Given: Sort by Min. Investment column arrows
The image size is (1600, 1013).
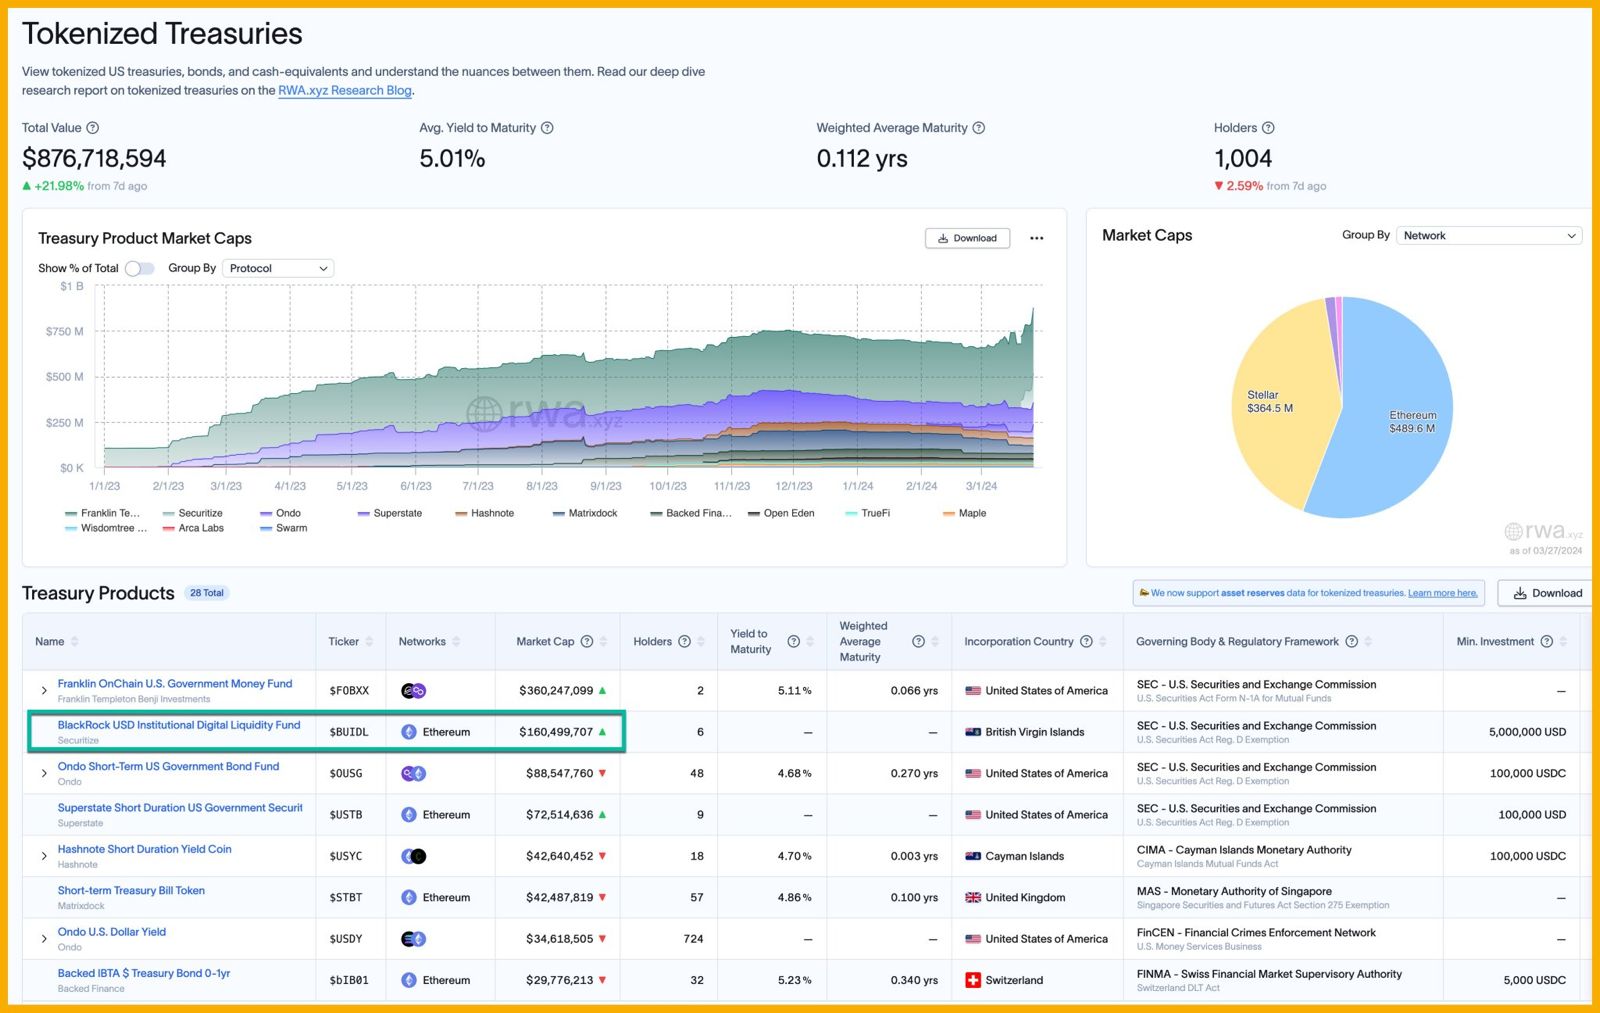Looking at the screenshot, I should click(1563, 642).
